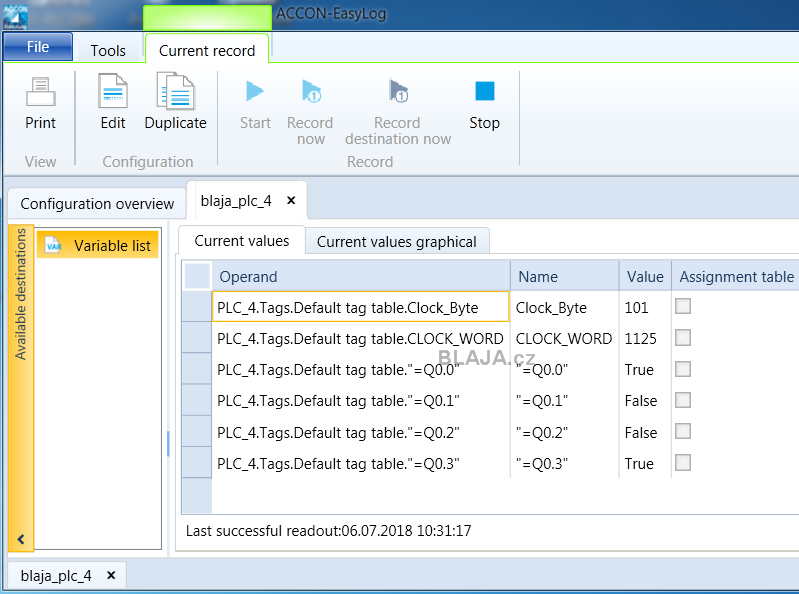
Task: Select the CLOCK_WORD operand cell
Action: [x=361, y=338]
